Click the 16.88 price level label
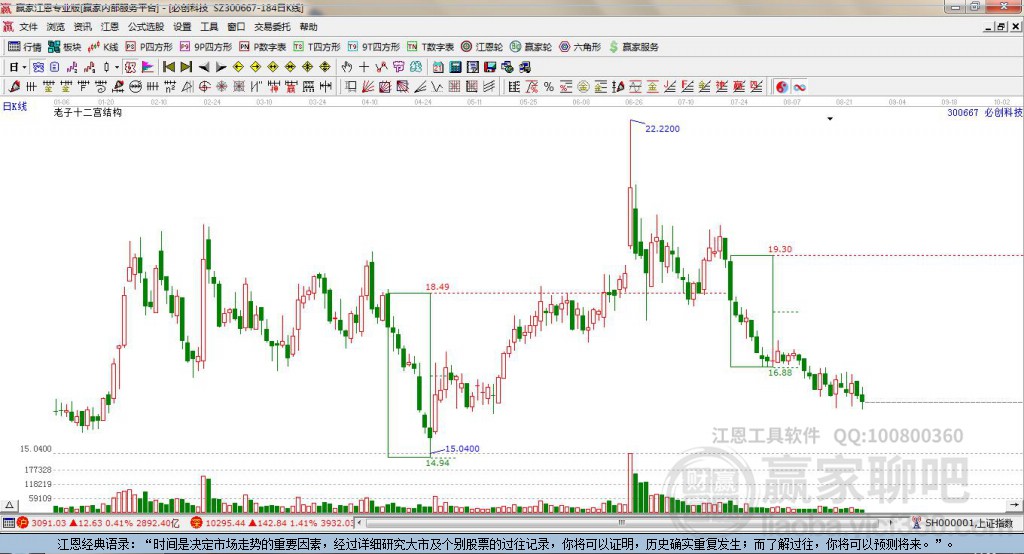 pyautogui.click(x=780, y=372)
